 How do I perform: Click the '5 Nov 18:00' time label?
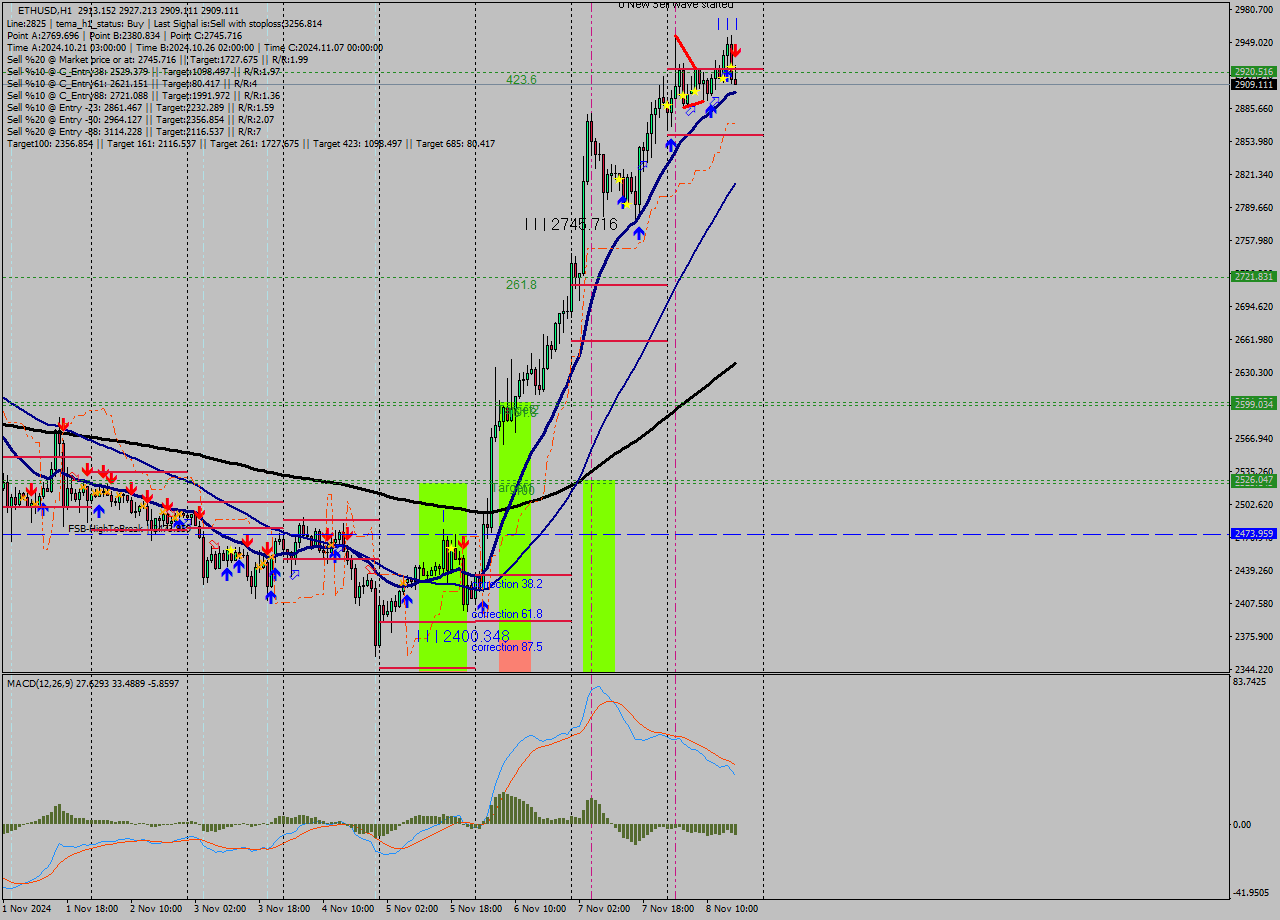click(476, 909)
